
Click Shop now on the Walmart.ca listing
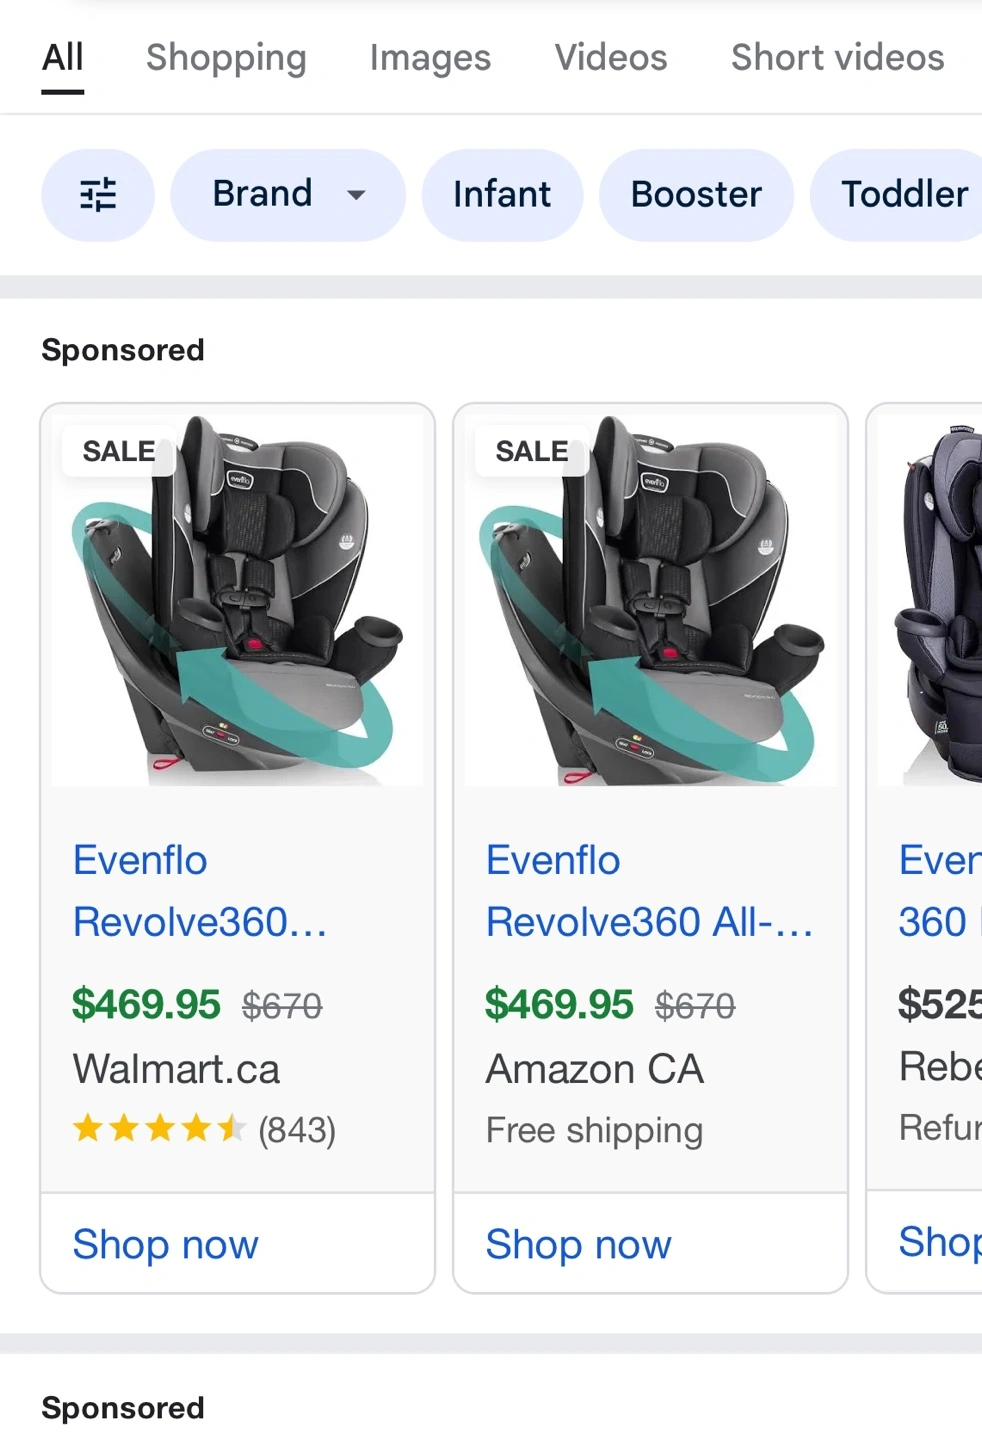(x=165, y=1244)
